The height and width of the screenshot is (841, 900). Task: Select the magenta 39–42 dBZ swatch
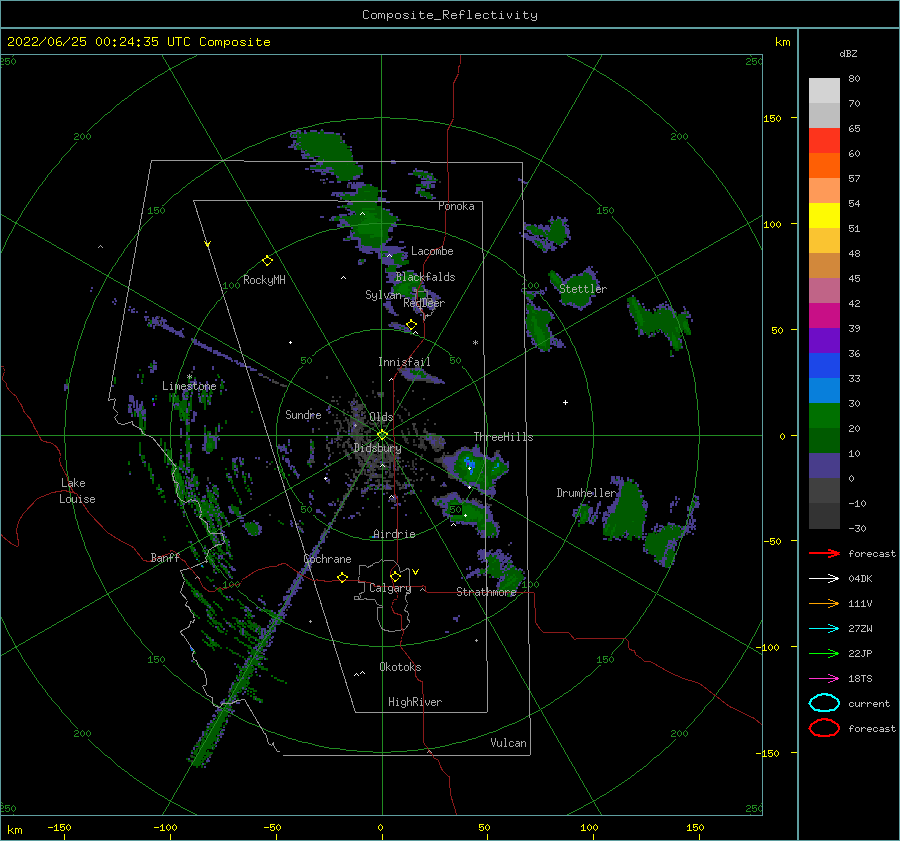tap(824, 316)
